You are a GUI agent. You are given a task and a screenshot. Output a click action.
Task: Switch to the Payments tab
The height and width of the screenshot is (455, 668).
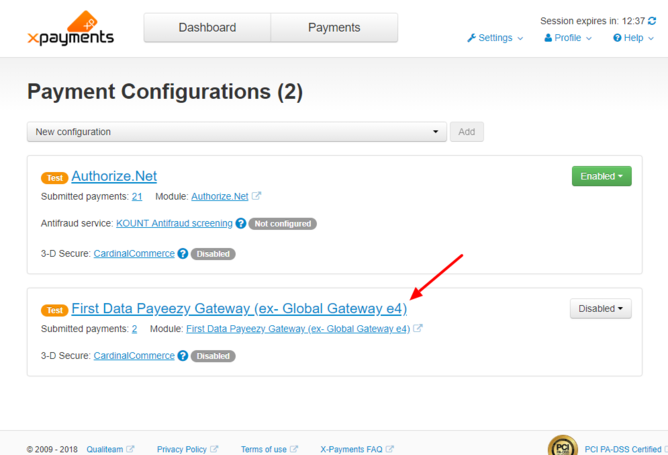(x=334, y=27)
